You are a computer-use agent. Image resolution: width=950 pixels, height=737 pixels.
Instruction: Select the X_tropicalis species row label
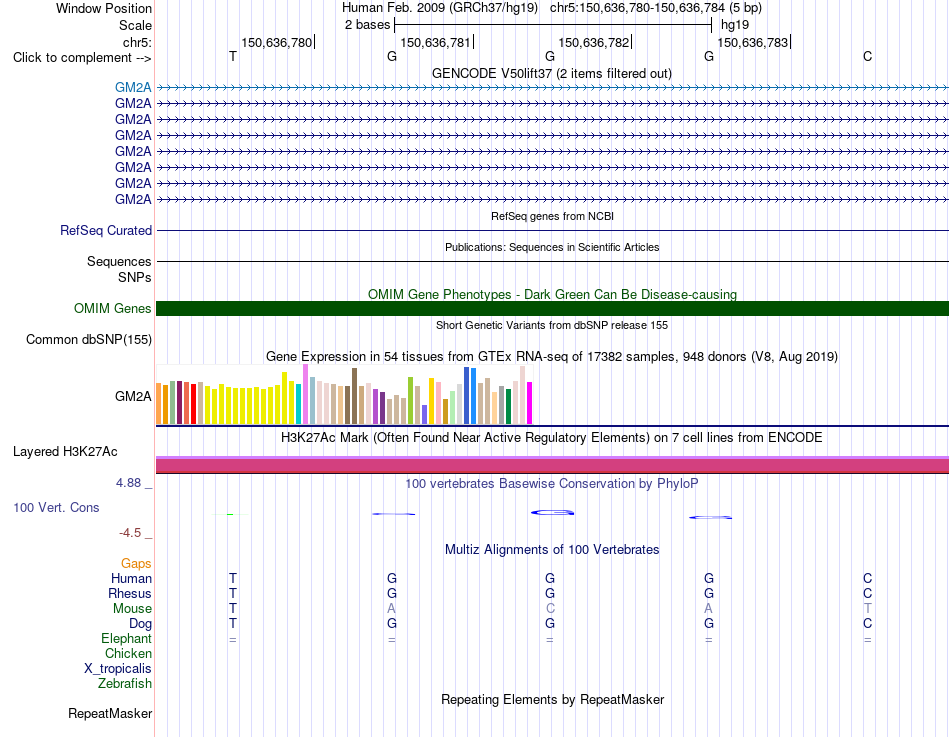point(118,669)
